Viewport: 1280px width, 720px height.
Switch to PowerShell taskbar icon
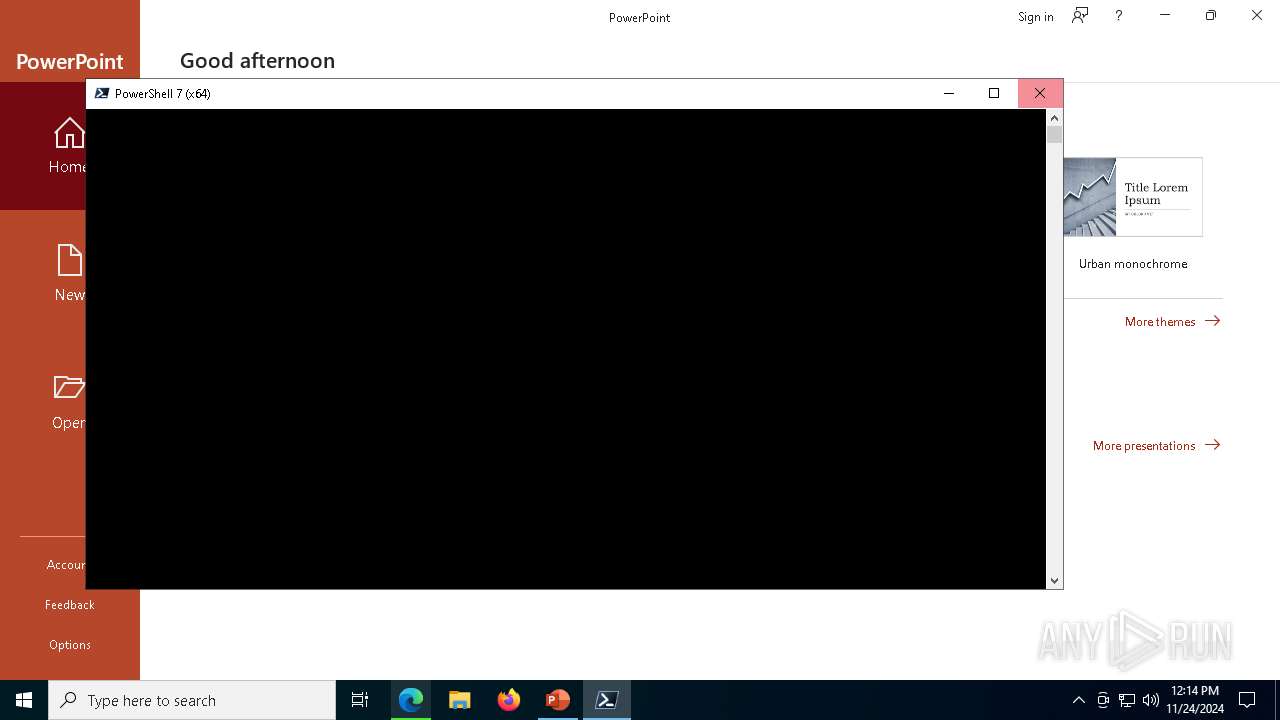[x=607, y=700]
